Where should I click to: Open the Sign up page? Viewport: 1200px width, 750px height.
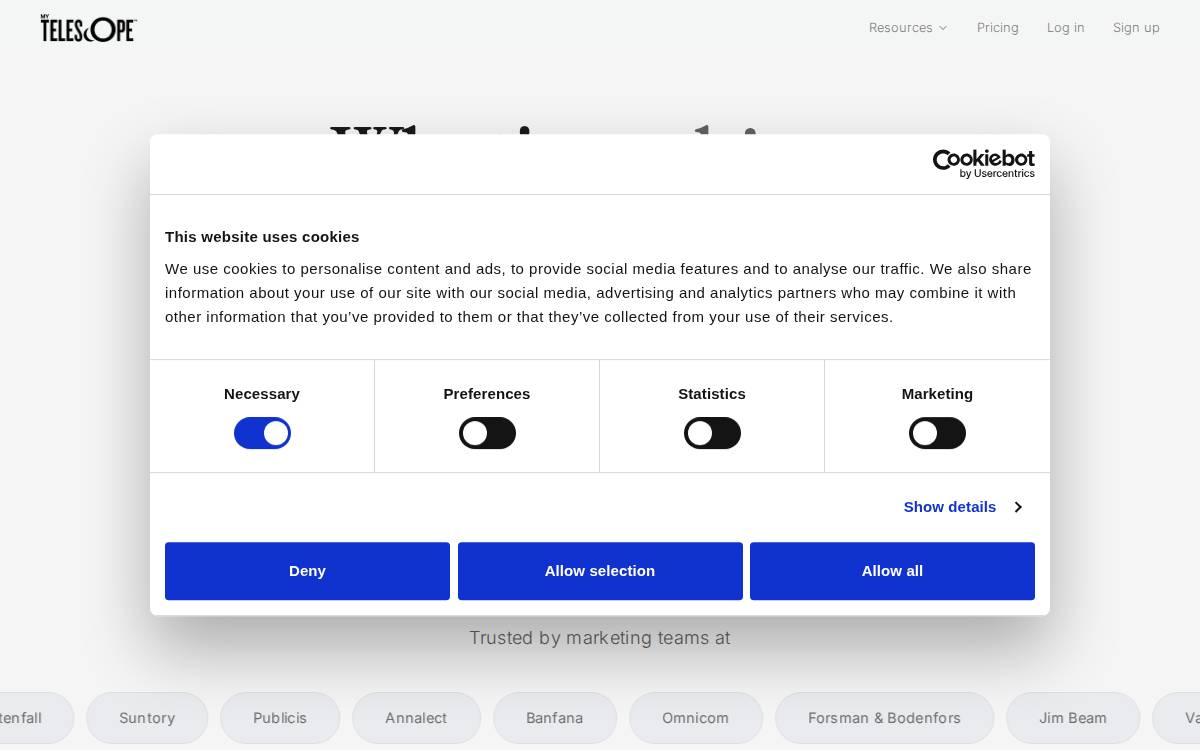point(1136,28)
